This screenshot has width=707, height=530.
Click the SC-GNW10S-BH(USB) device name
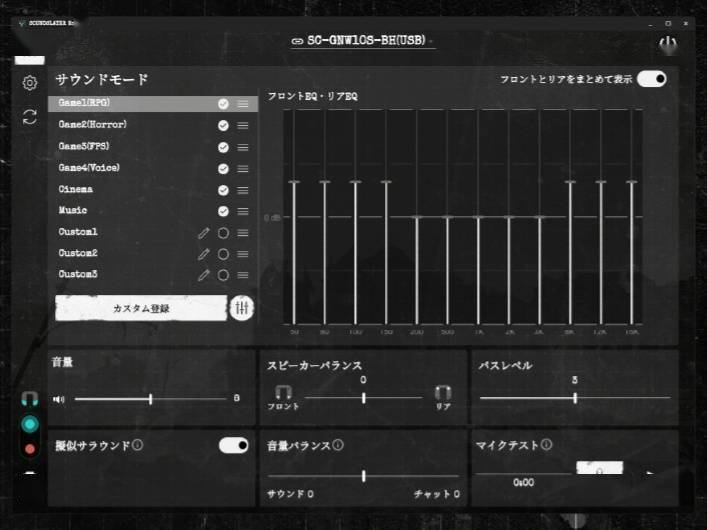point(358,41)
